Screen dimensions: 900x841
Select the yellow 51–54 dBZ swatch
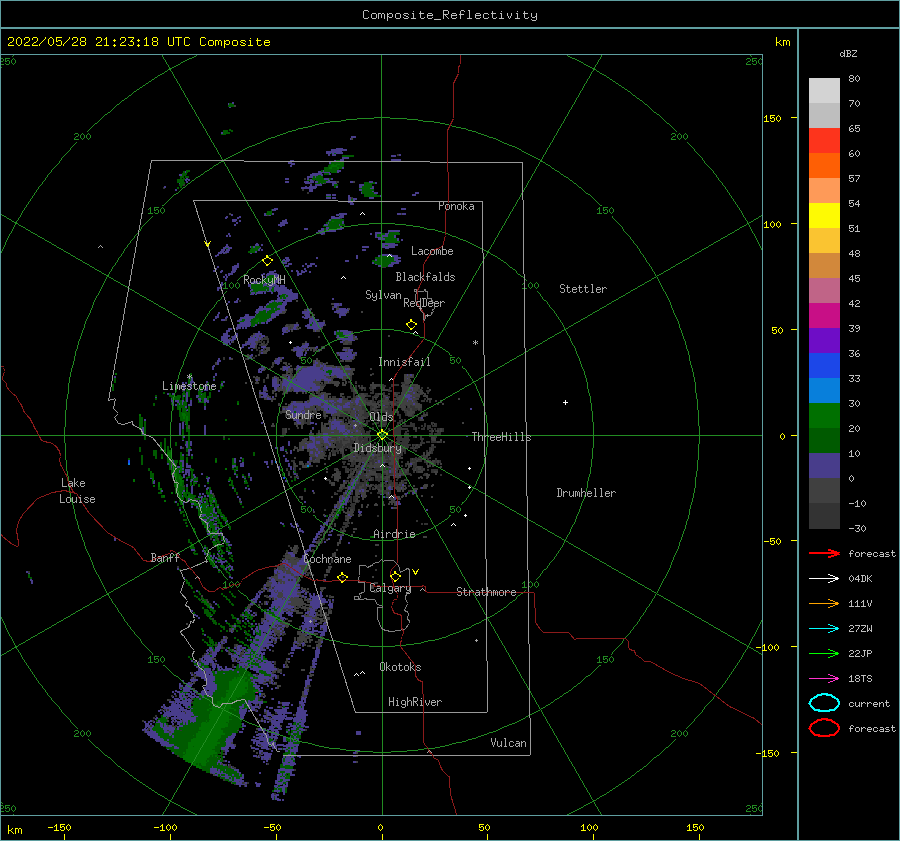tap(824, 215)
